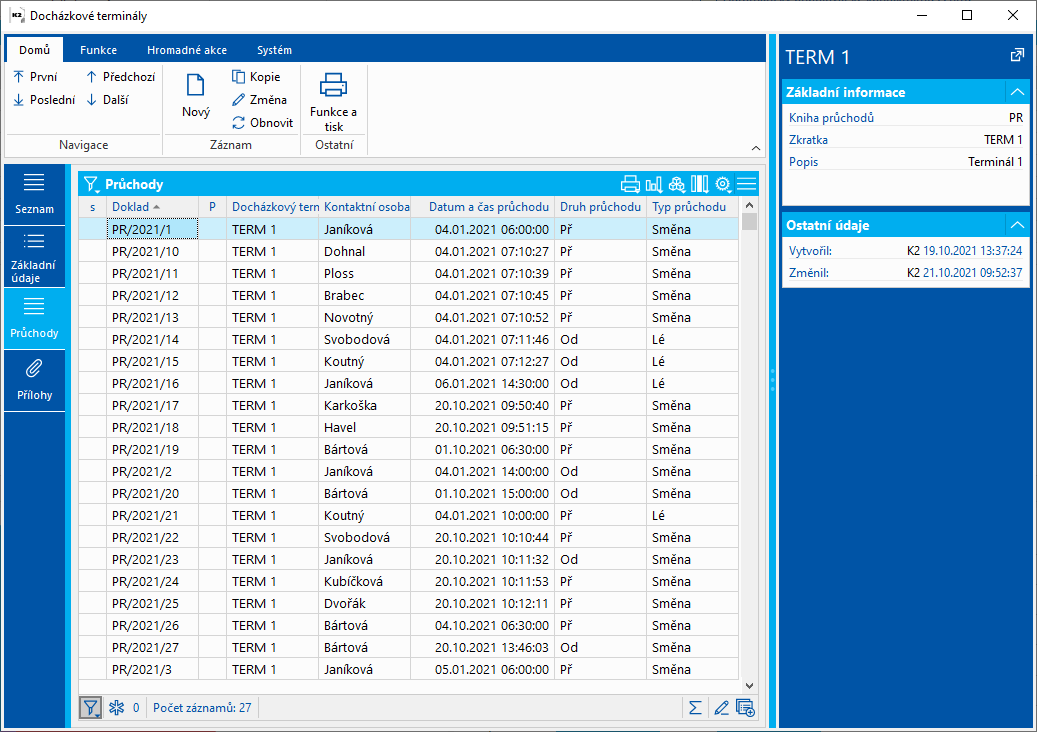Click the Nový record button
Image resolution: width=1037 pixels, height=732 pixels.
click(196, 97)
